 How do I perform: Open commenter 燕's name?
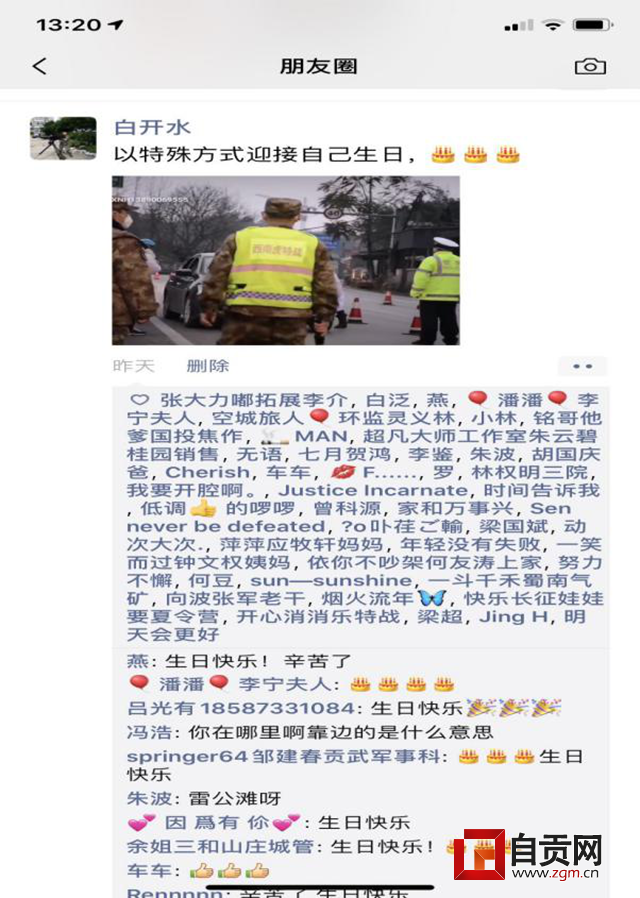tap(137, 661)
